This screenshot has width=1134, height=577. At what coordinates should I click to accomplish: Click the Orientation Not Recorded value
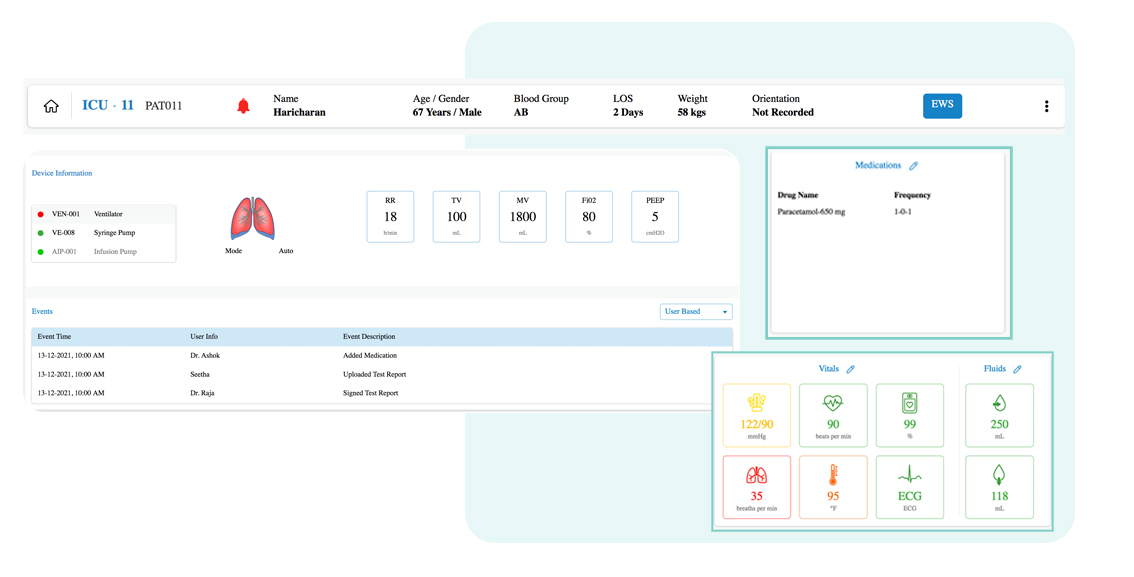783,113
